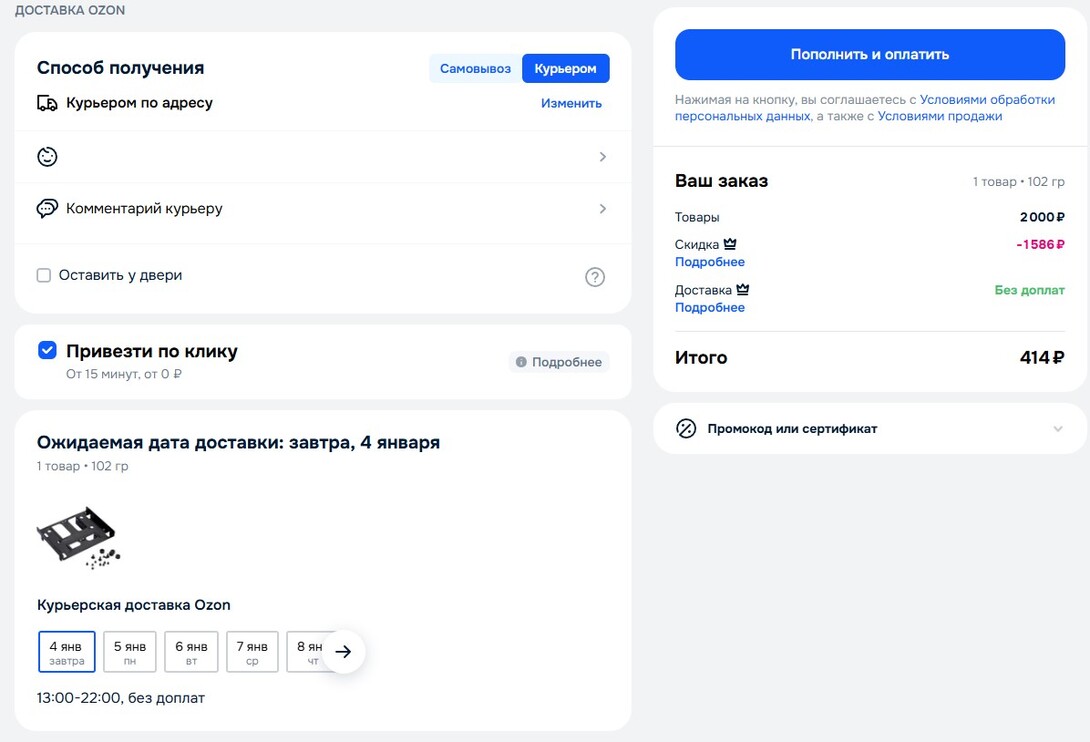Open Условиями обработки персональных данных link
The image size is (1090, 742).
pyautogui.click(x=865, y=108)
